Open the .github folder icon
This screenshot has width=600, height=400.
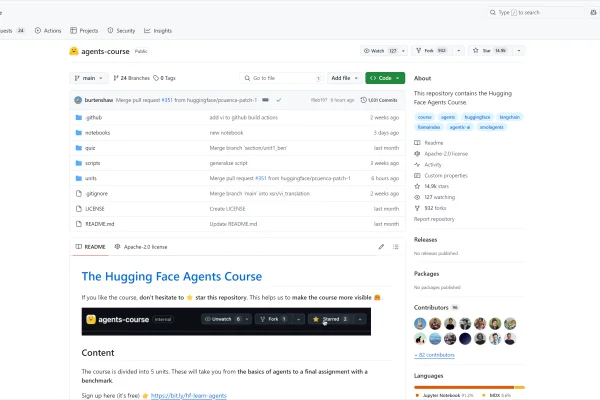(79, 118)
